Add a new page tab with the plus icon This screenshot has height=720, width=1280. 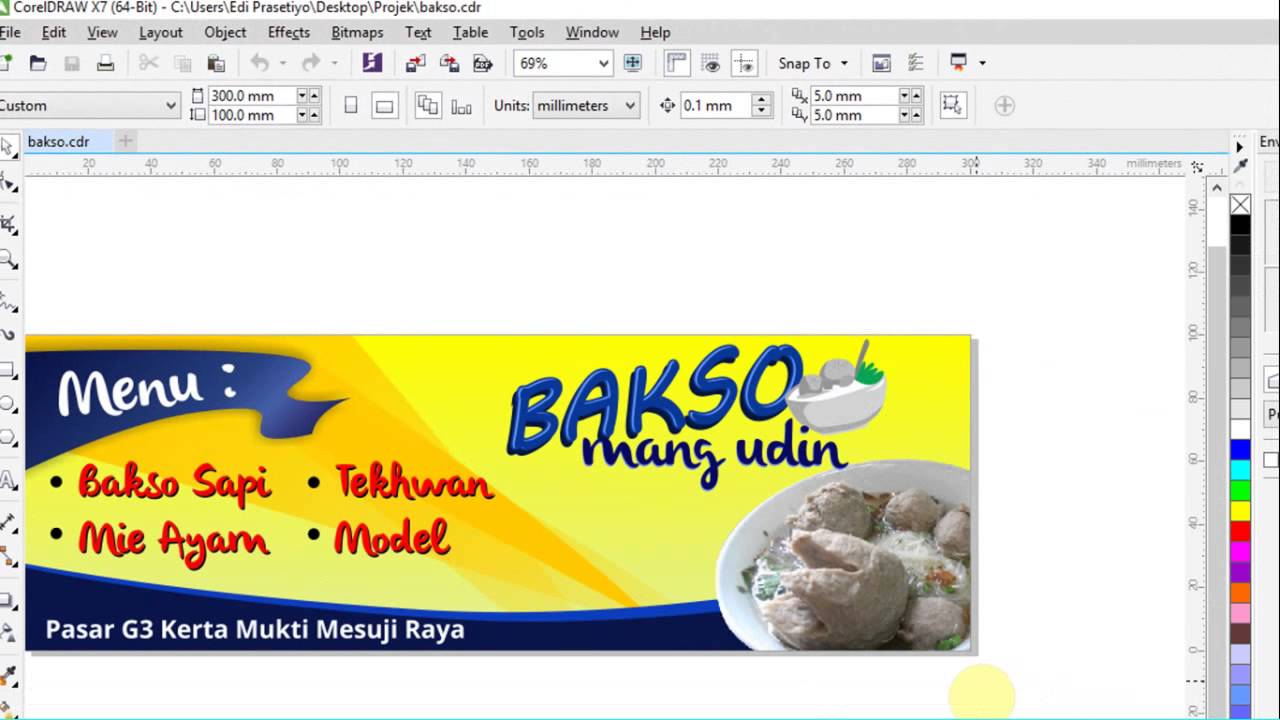125,141
